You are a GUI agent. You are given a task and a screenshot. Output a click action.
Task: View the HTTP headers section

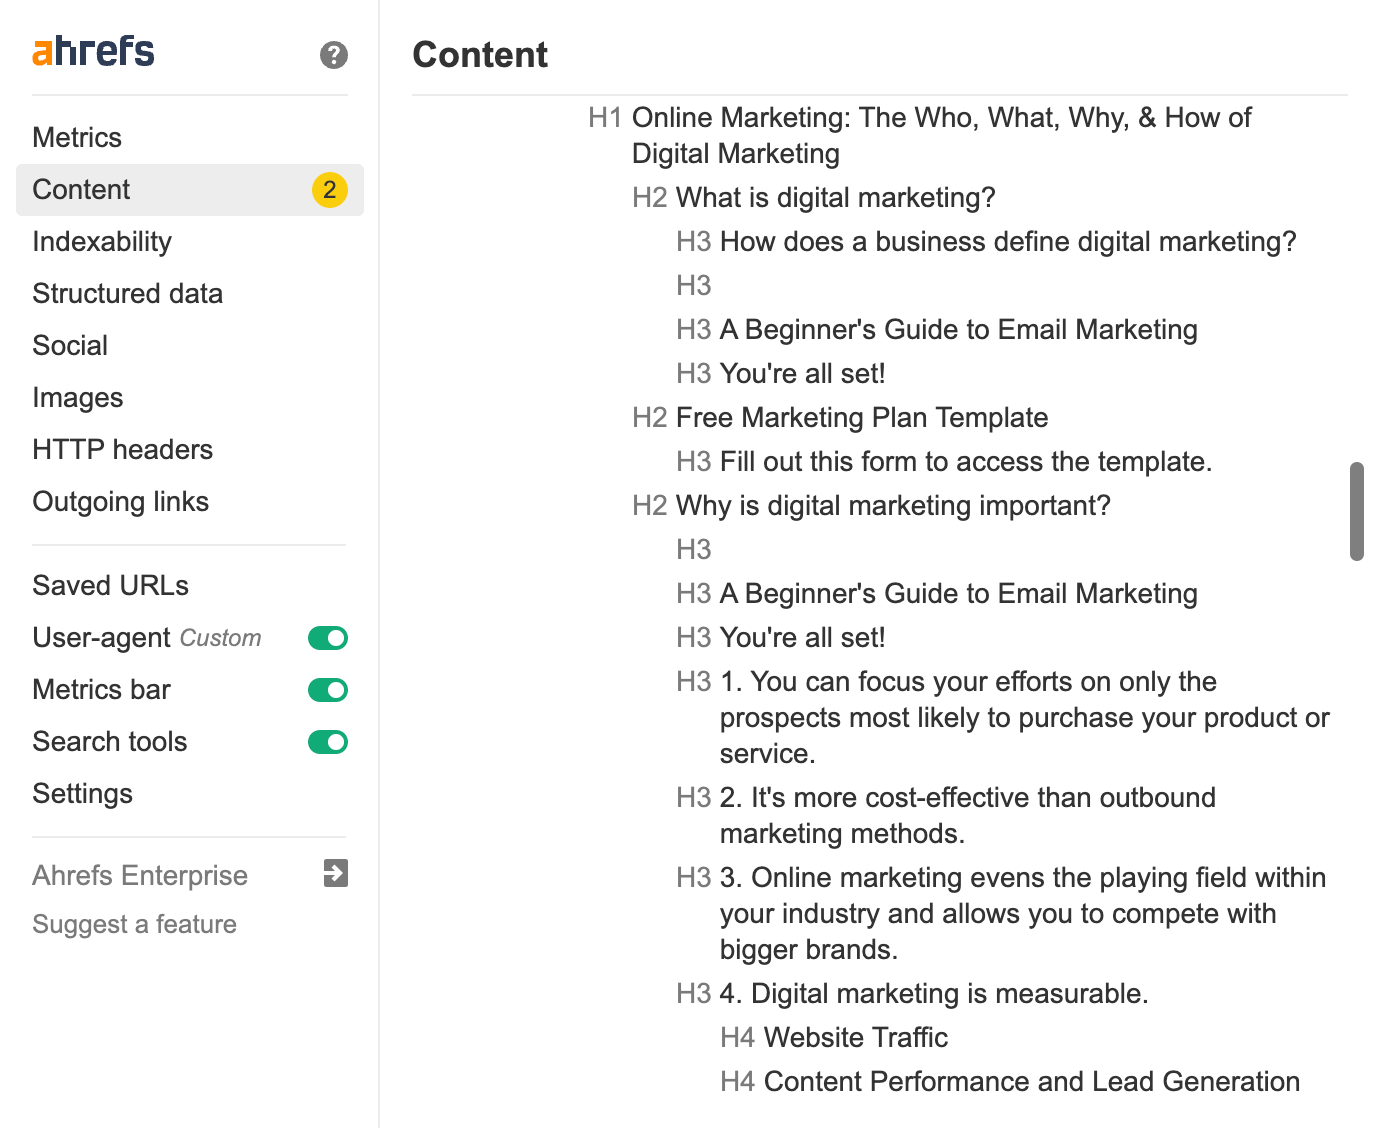point(122,449)
